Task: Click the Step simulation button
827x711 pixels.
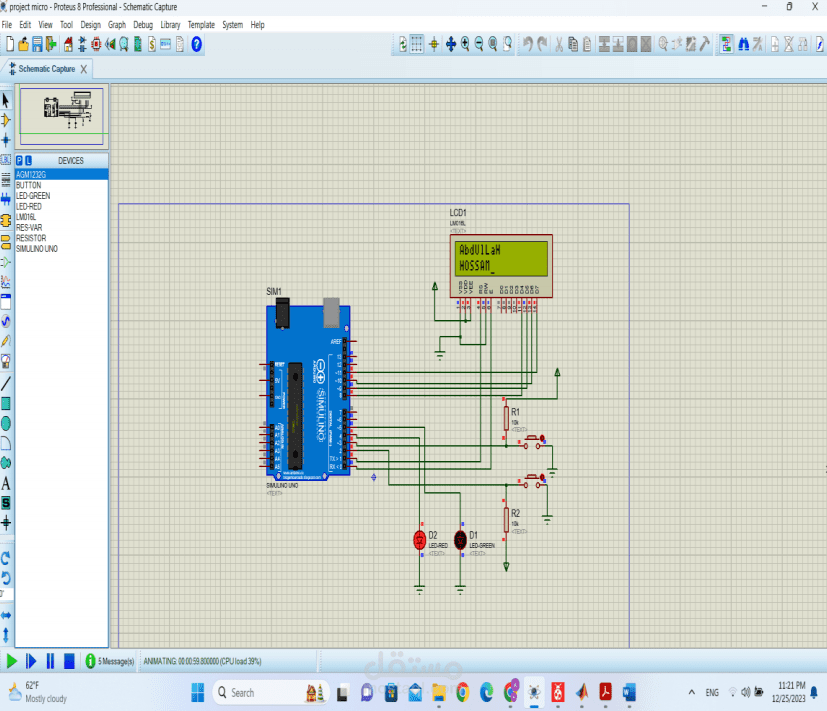Action: point(31,661)
